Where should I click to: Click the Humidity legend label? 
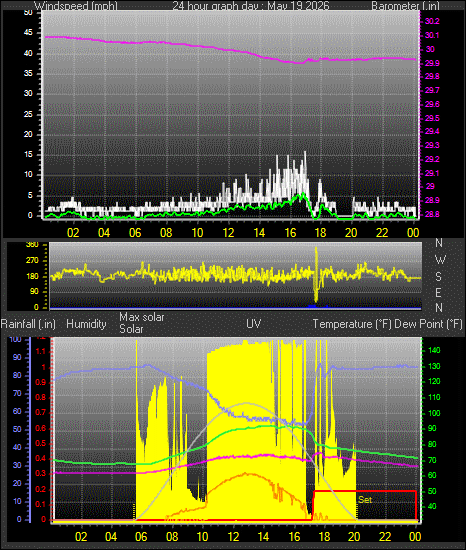click(x=86, y=324)
